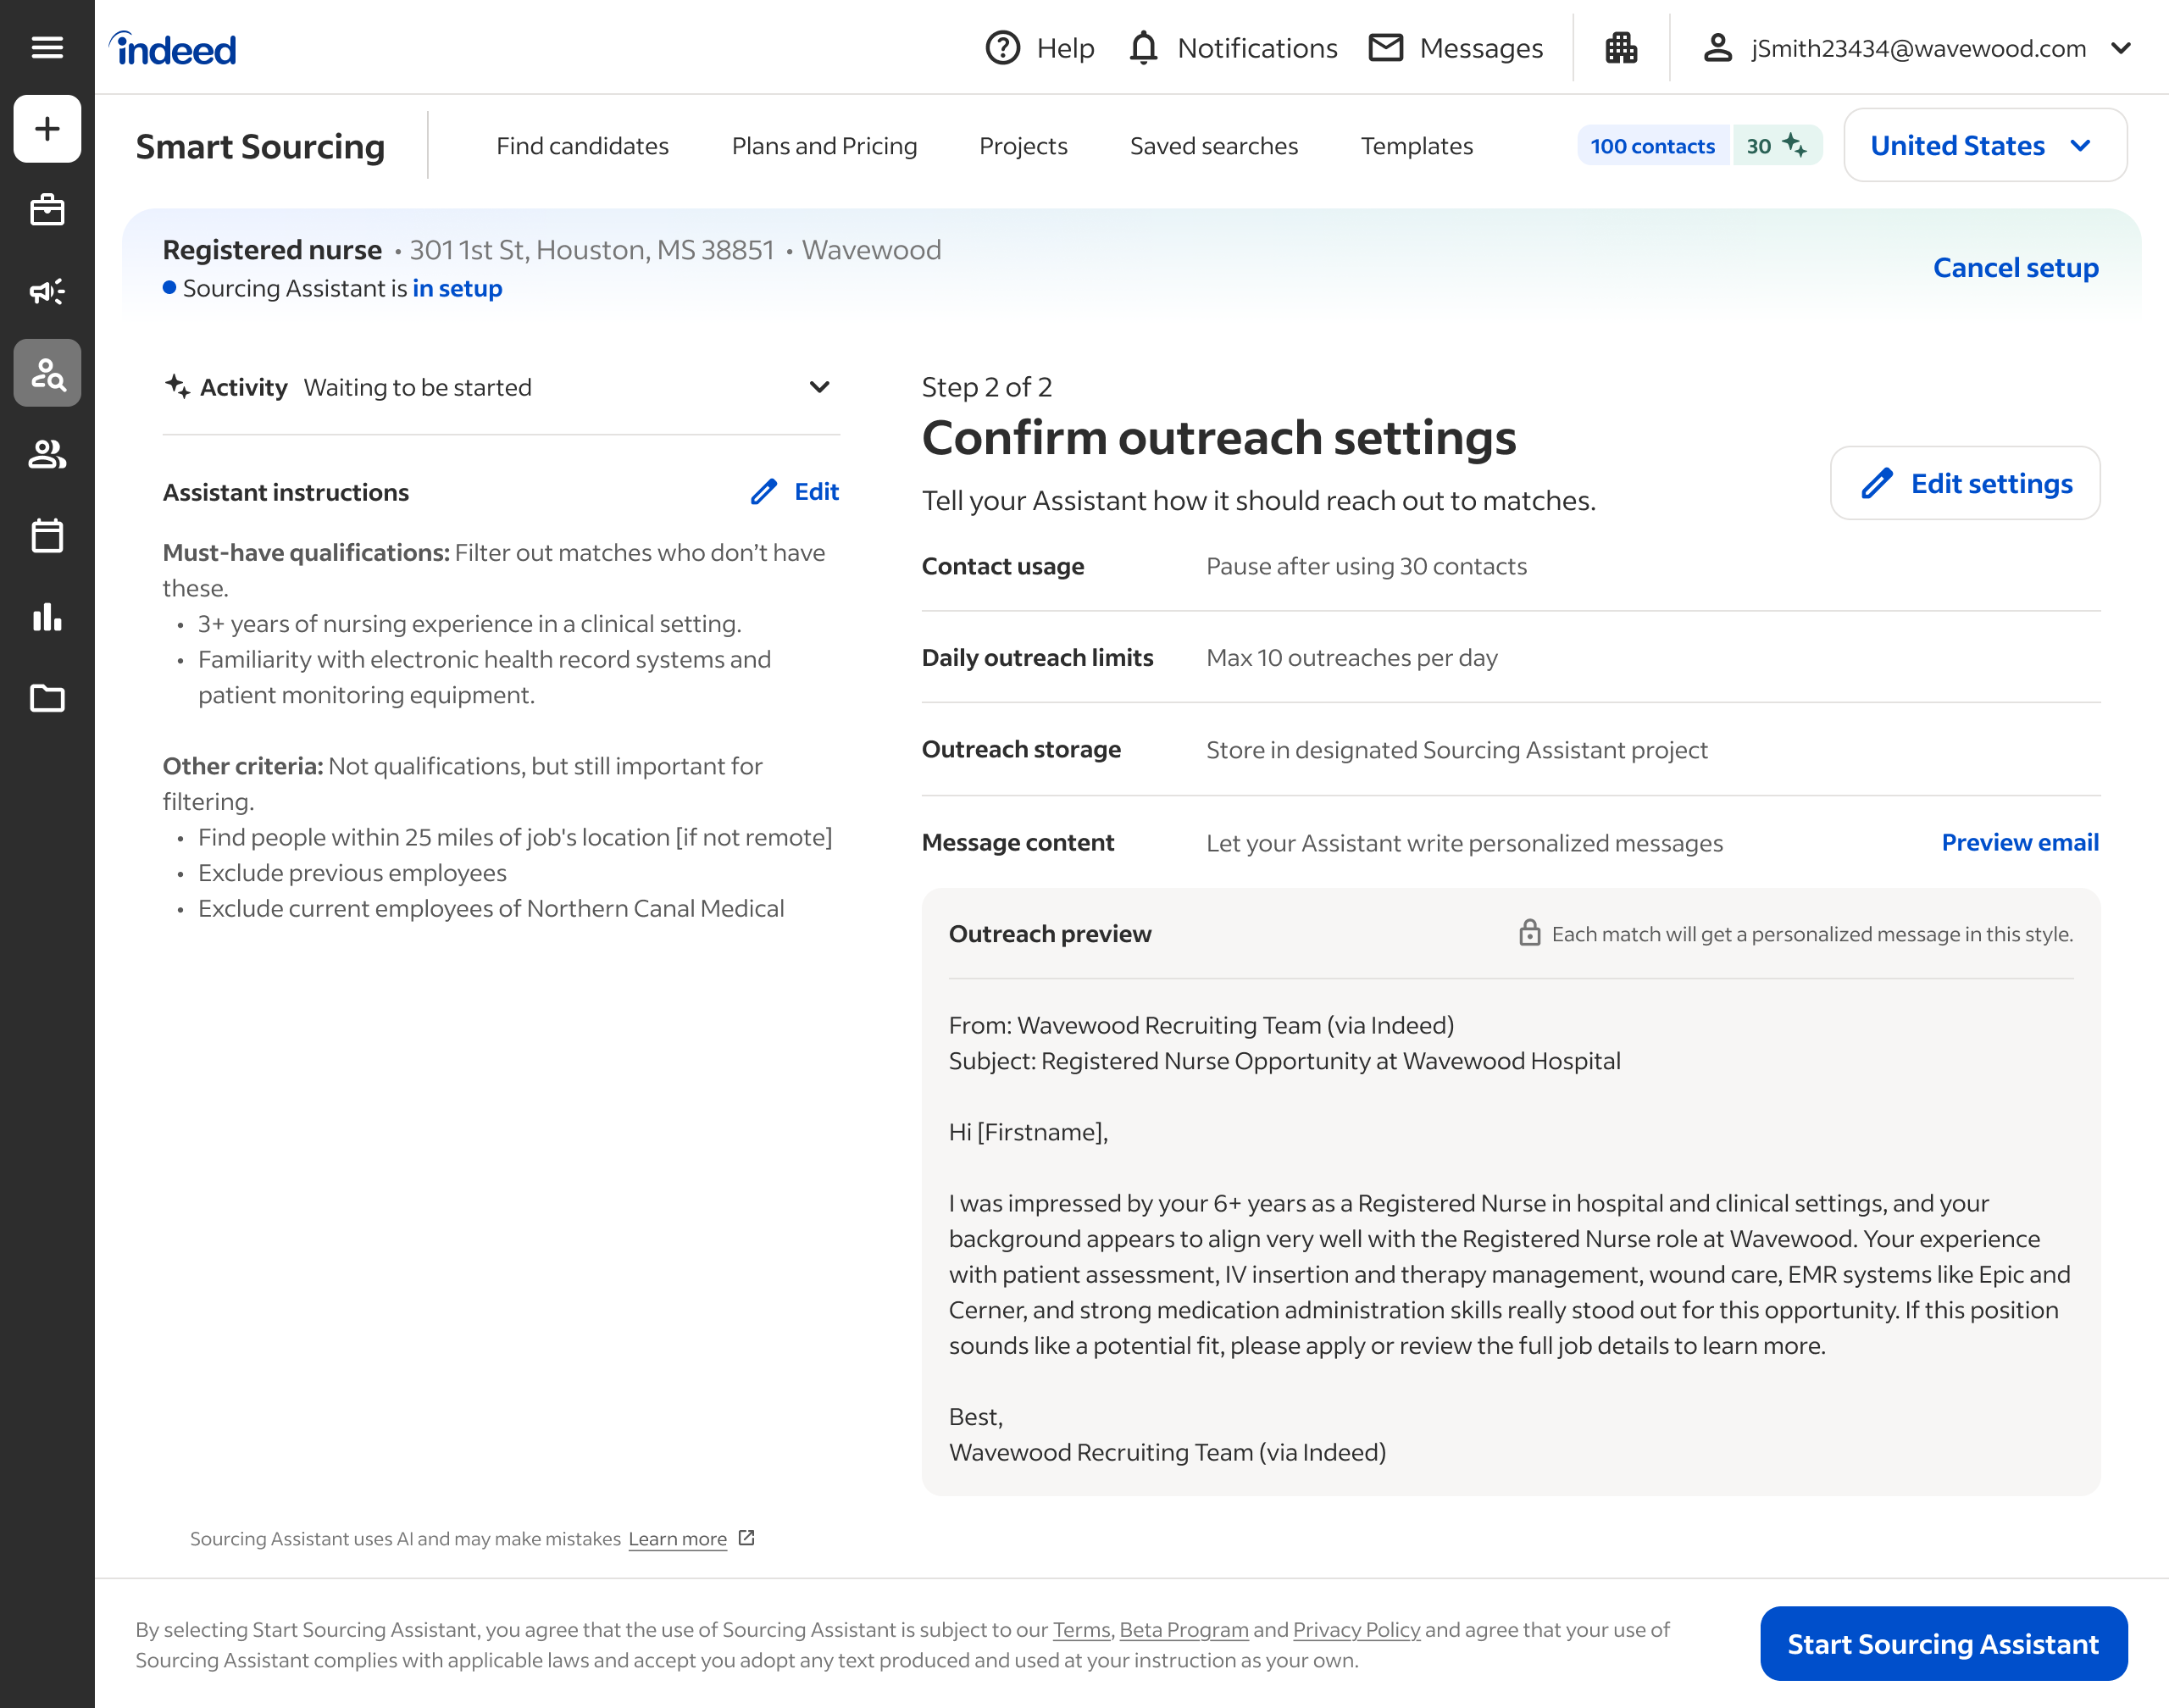Click the pencil icon beside Assistant instructions Edit
The image size is (2169, 1708).
click(x=764, y=492)
